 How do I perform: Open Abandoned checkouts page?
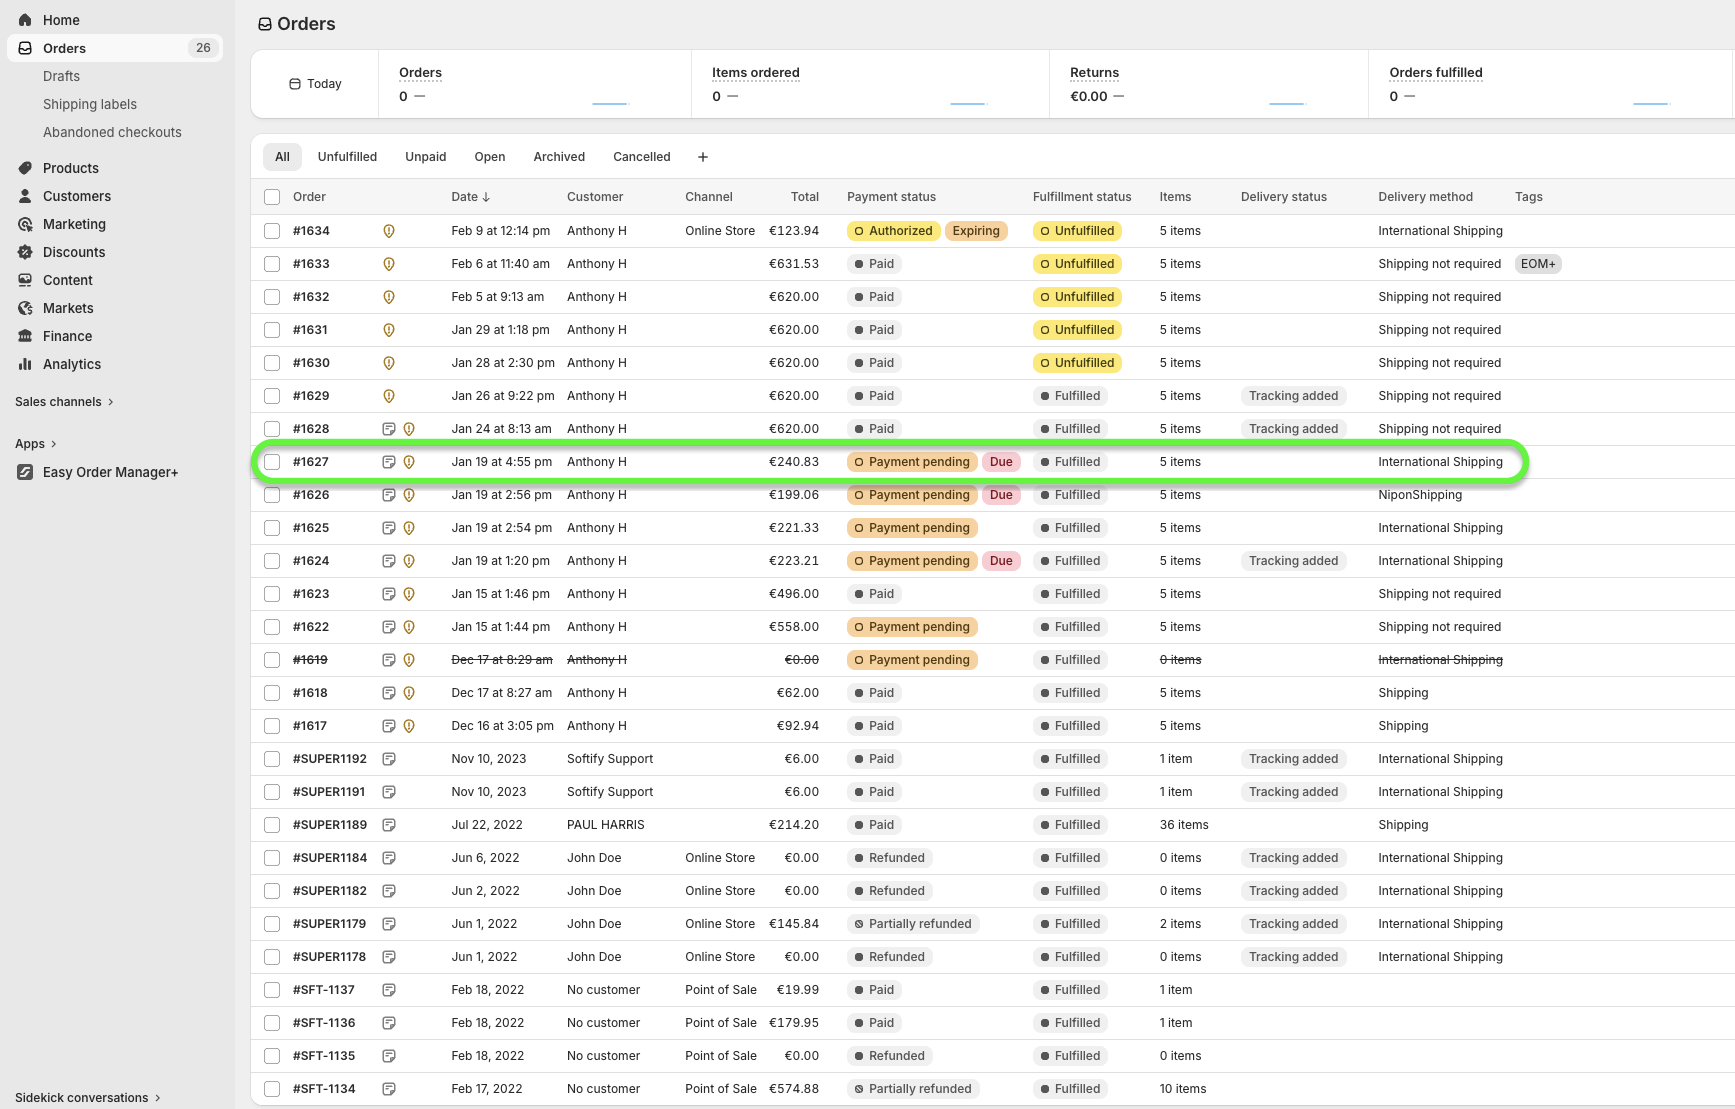tap(112, 132)
